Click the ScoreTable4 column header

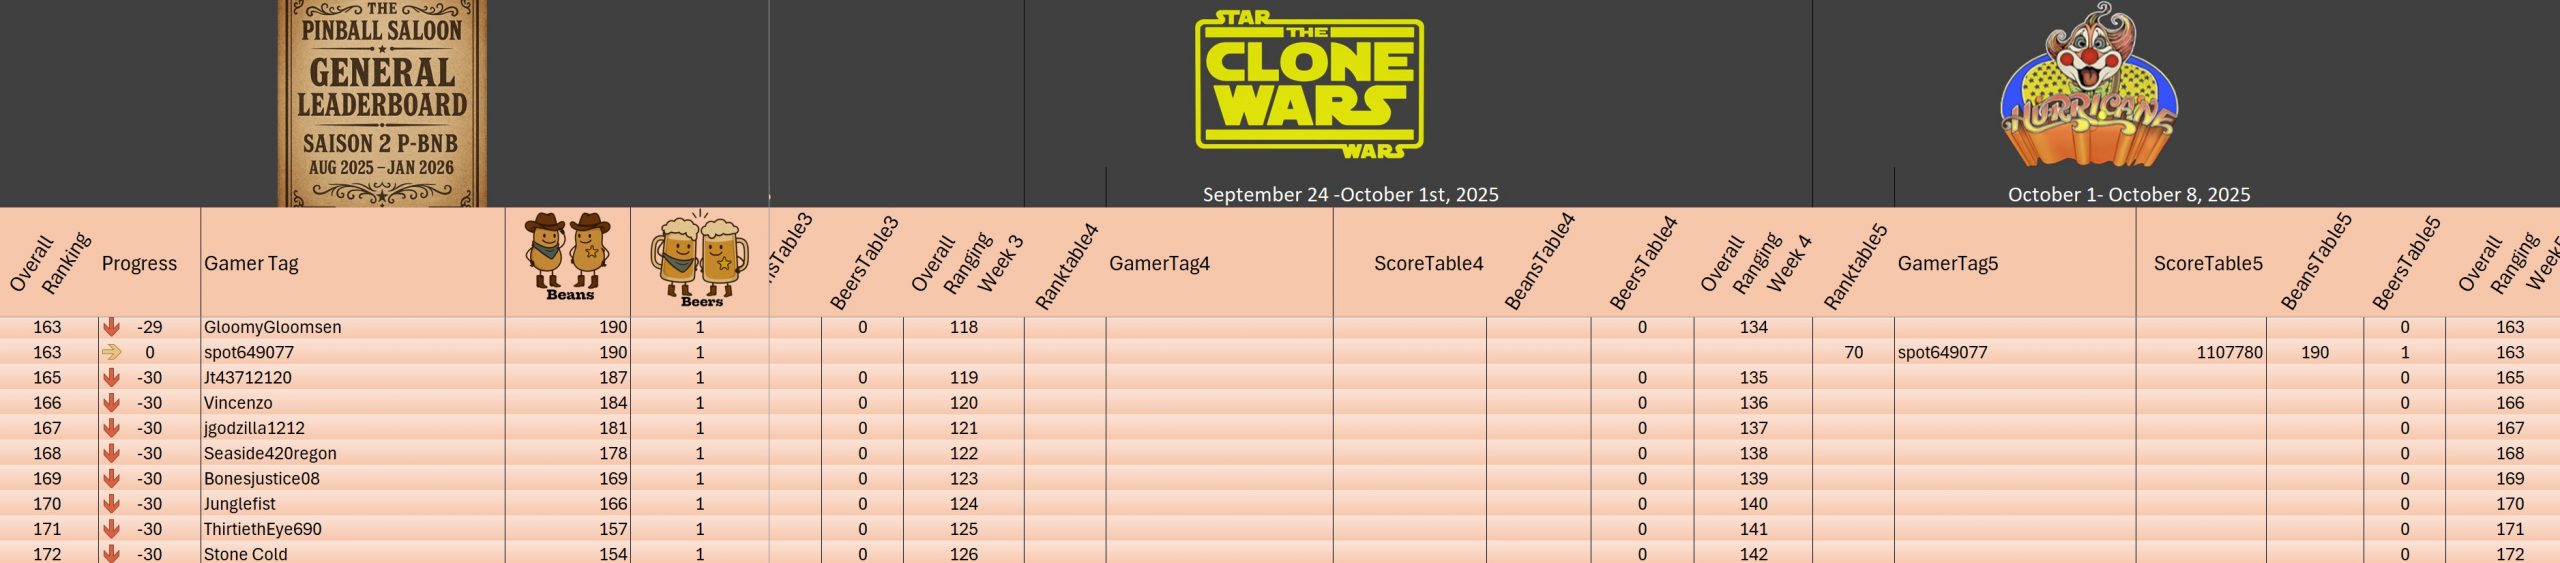click(1428, 263)
